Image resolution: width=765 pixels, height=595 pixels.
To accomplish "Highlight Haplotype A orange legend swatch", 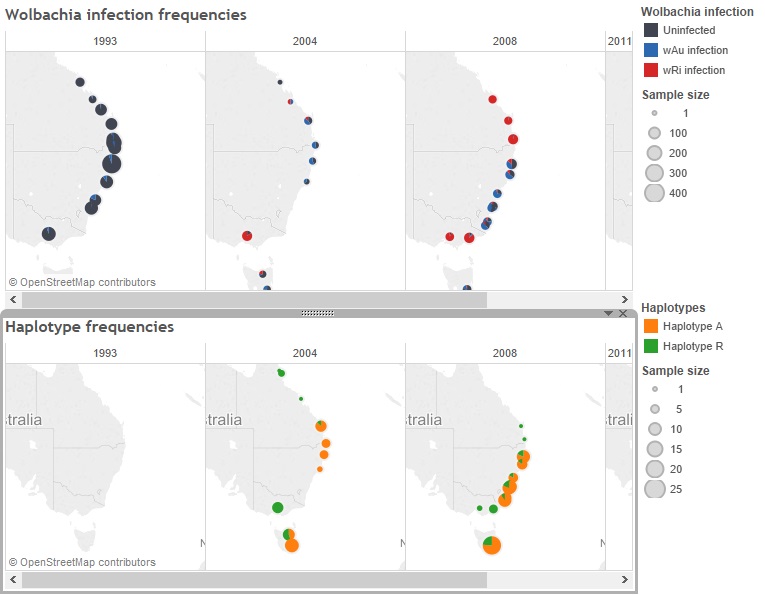I will (x=651, y=326).
